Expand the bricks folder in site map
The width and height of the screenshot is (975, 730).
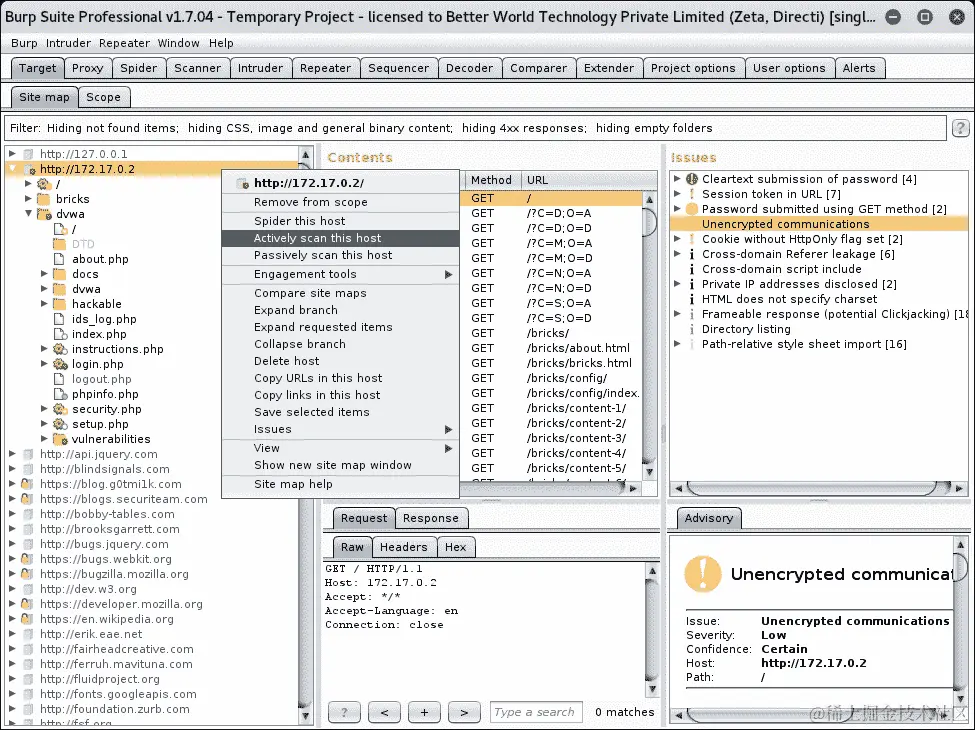[x=29, y=198]
